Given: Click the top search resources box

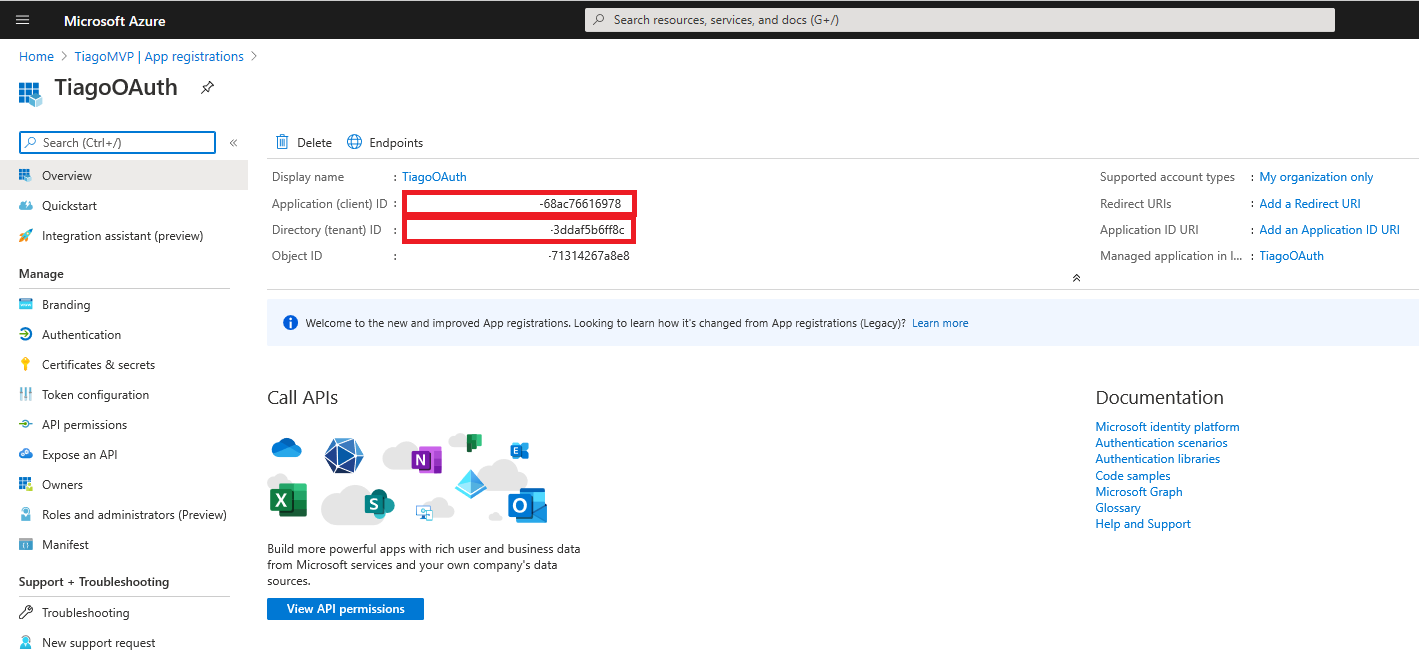Looking at the screenshot, I should [959, 20].
